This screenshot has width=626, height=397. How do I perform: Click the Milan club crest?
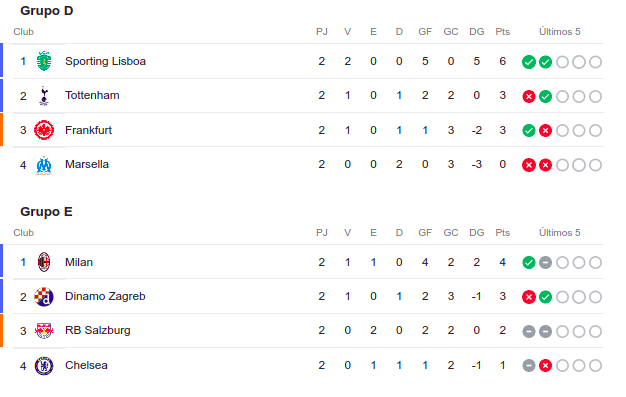click(44, 262)
